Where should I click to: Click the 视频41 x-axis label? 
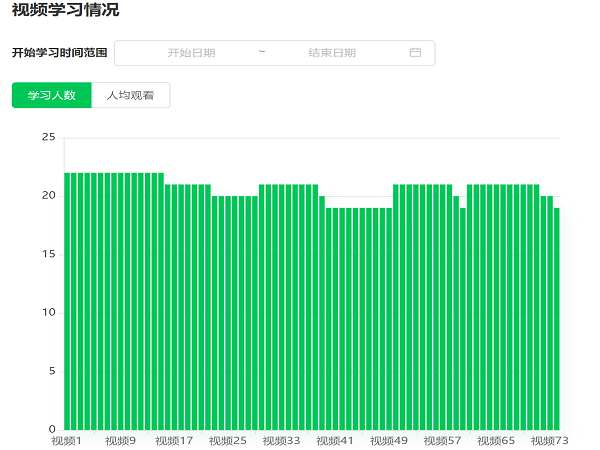pyautogui.click(x=335, y=441)
